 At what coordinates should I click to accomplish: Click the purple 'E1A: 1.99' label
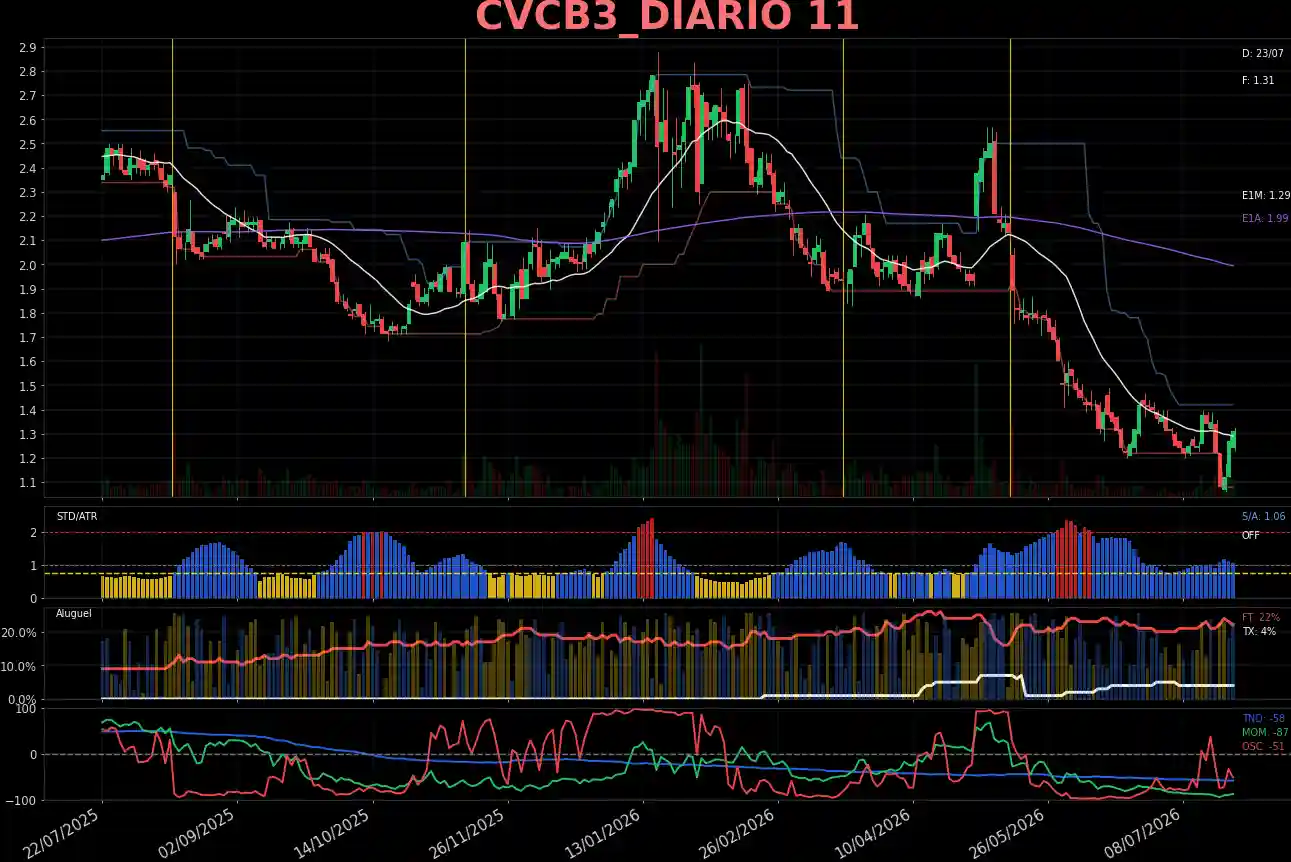pos(1265,218)
